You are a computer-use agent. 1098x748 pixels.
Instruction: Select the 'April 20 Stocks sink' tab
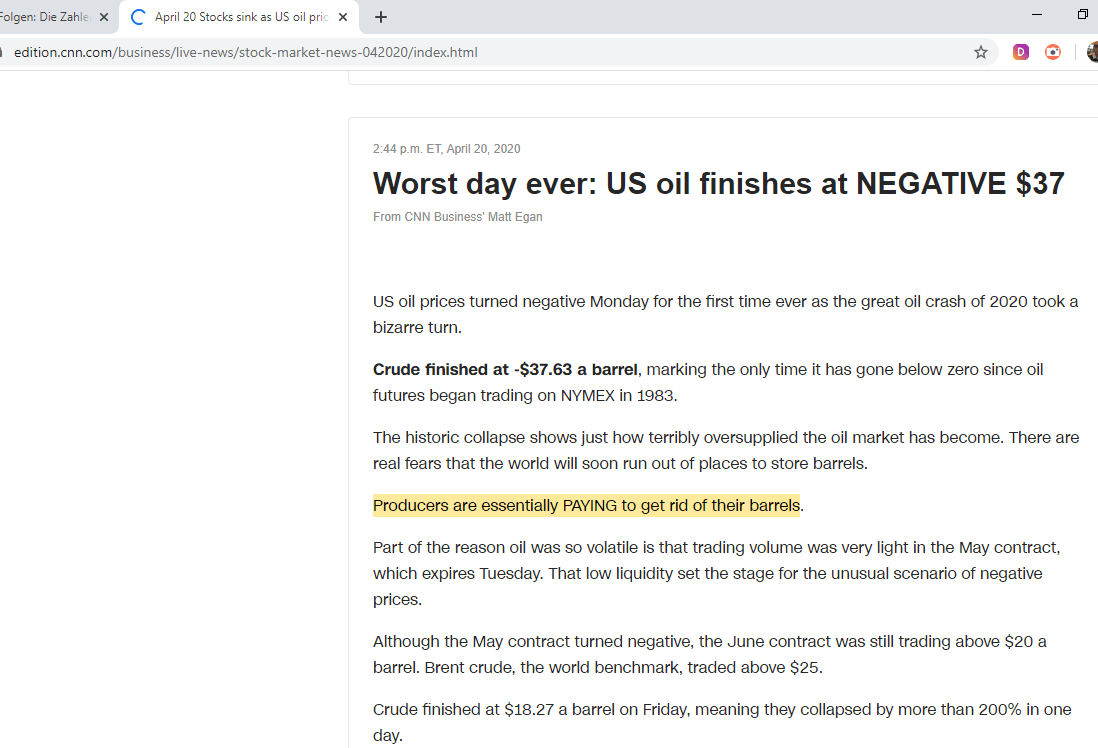(240, 17)
